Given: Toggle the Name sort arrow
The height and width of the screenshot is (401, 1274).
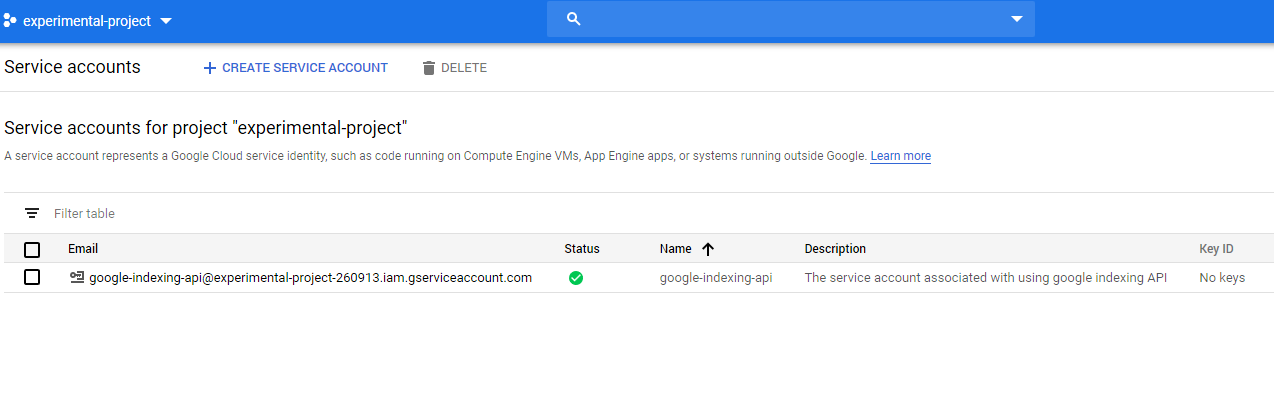Looking at the screenshot, I should [709, 249].
